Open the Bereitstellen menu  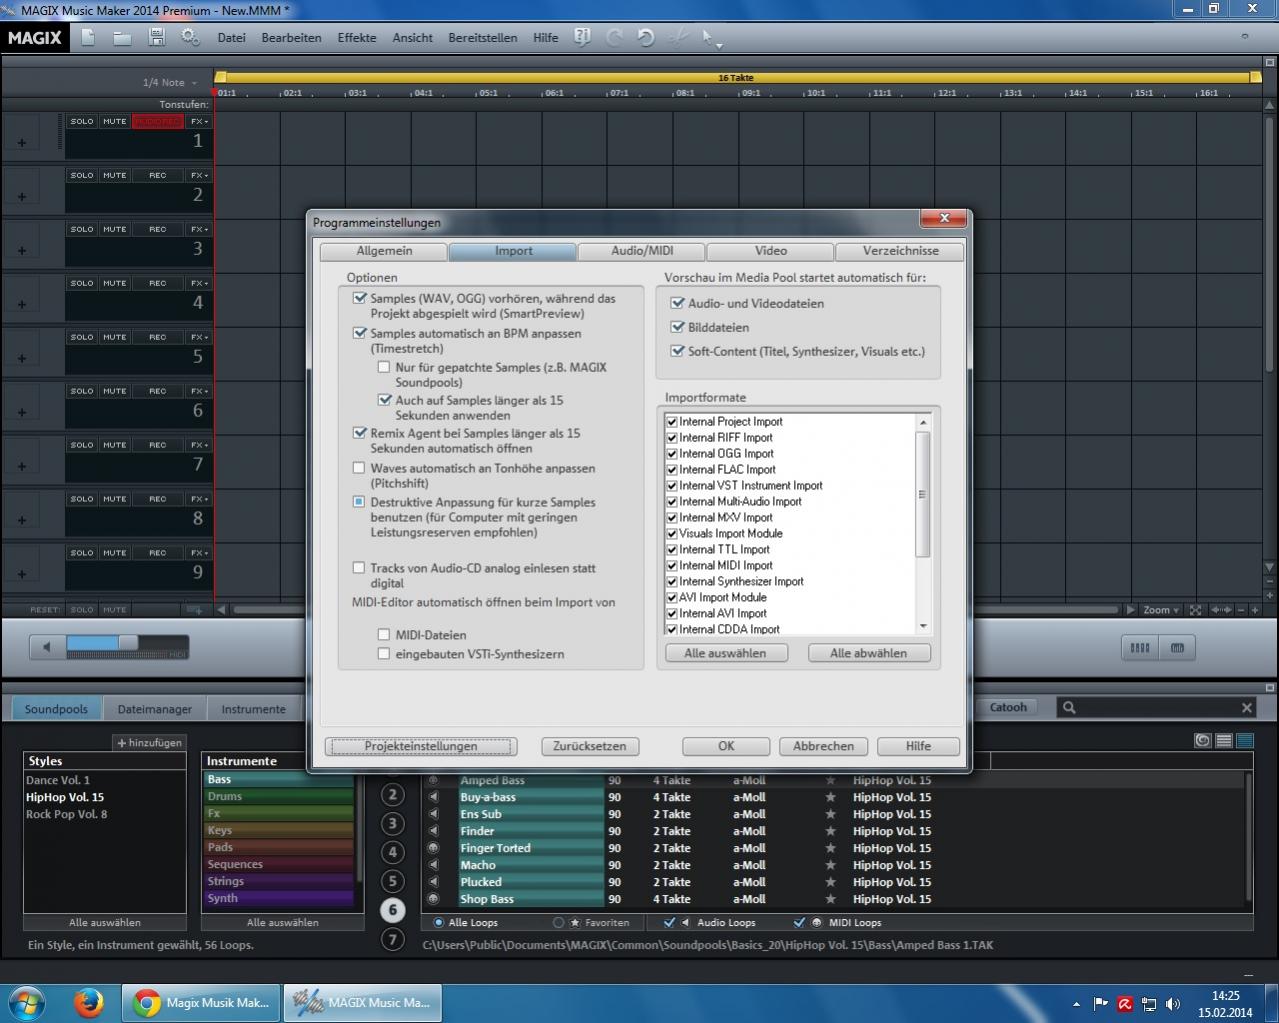[483, 38]
